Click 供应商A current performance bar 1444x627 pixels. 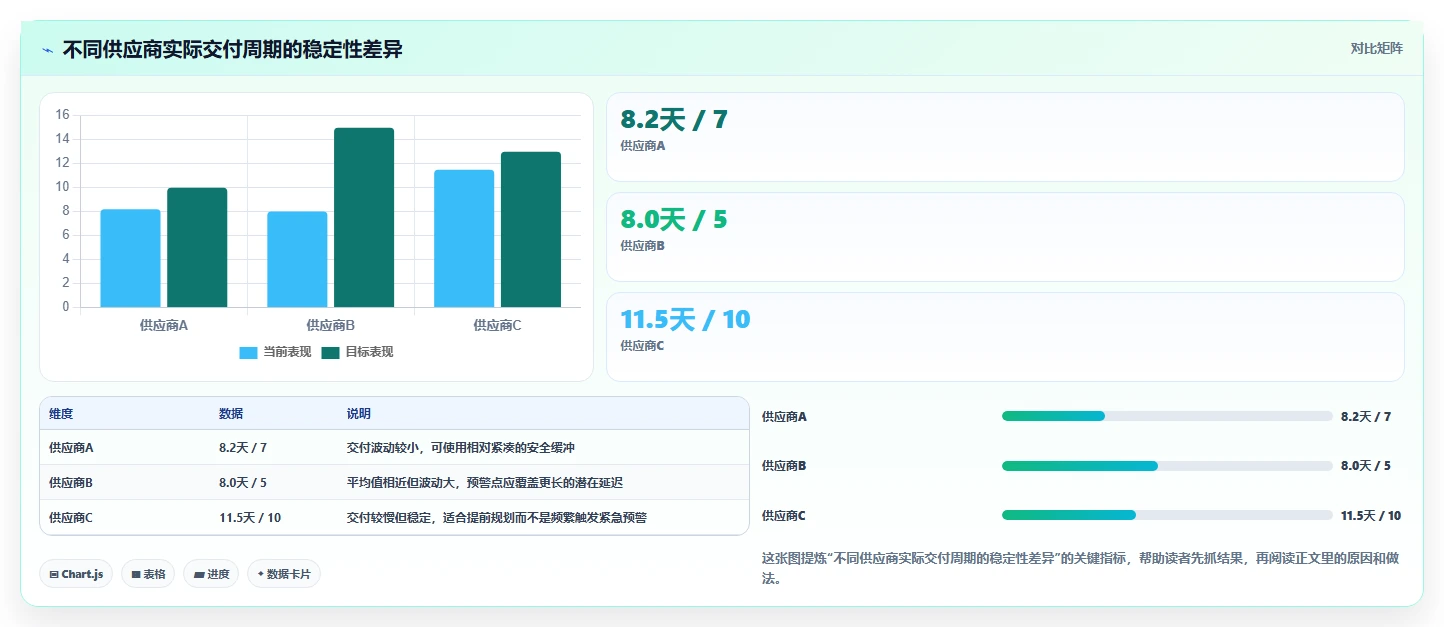point(130,258)
